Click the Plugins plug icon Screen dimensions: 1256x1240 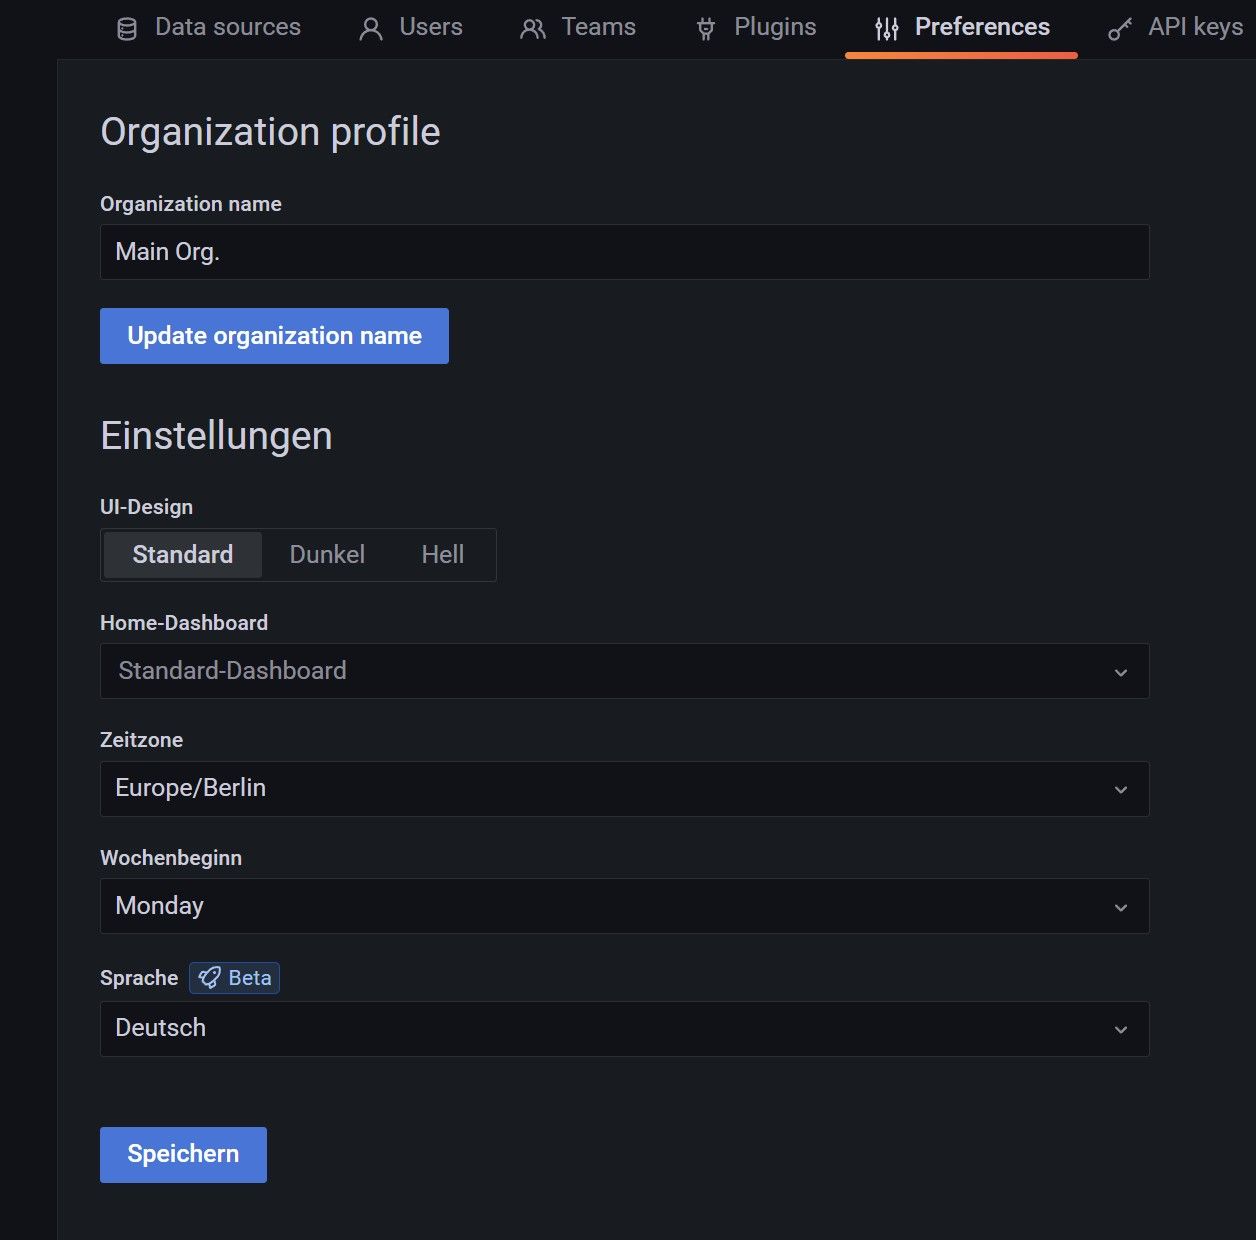[x=706, y=29]
